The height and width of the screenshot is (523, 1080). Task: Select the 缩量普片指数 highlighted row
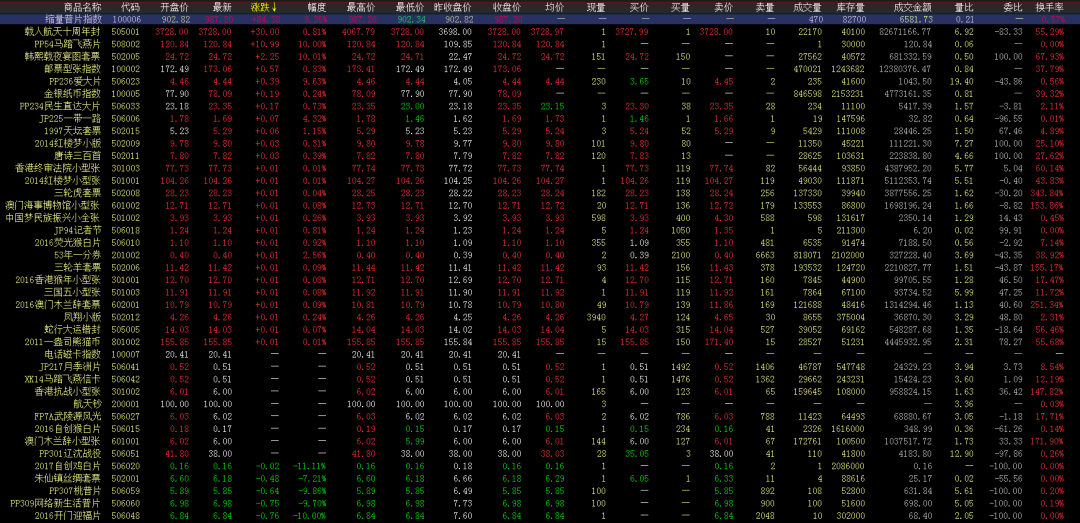point(540,20)
